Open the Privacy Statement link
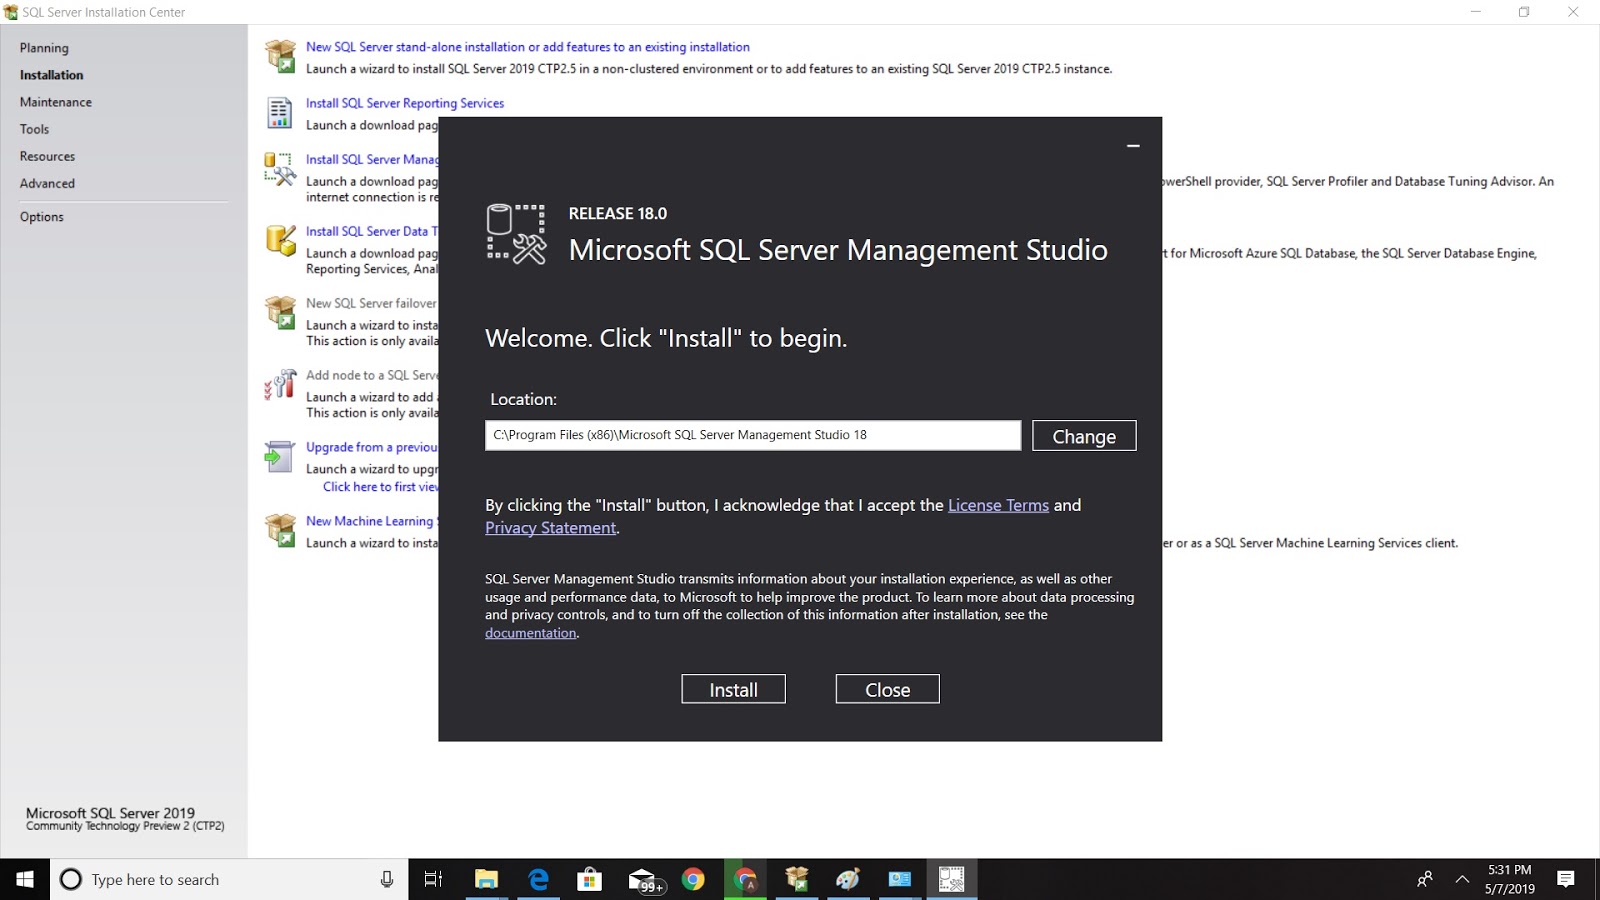Image resolution: width=1600 pixels, height=900 pixels. [x=550, y=528]
